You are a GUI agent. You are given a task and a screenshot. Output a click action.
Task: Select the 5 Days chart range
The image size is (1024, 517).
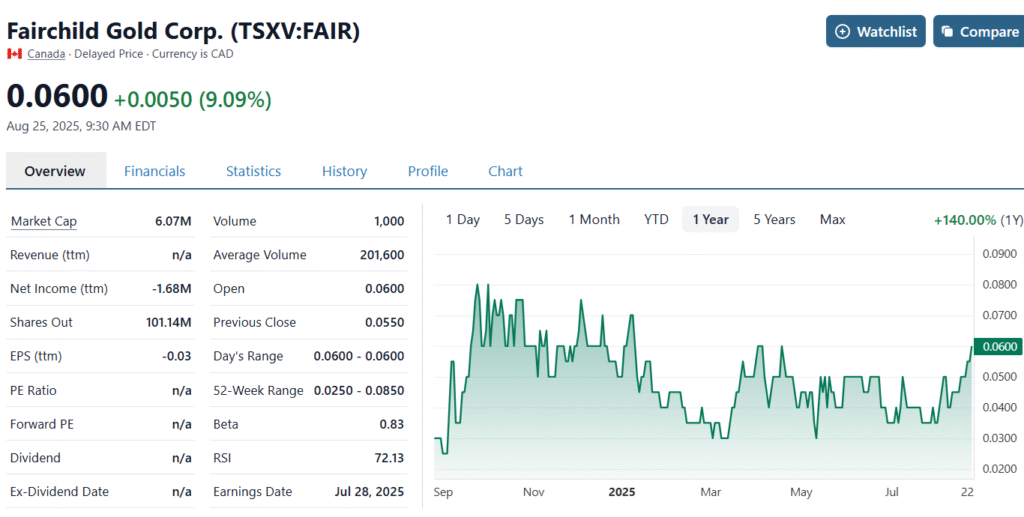pyautogui.click(x=523, y=219)
